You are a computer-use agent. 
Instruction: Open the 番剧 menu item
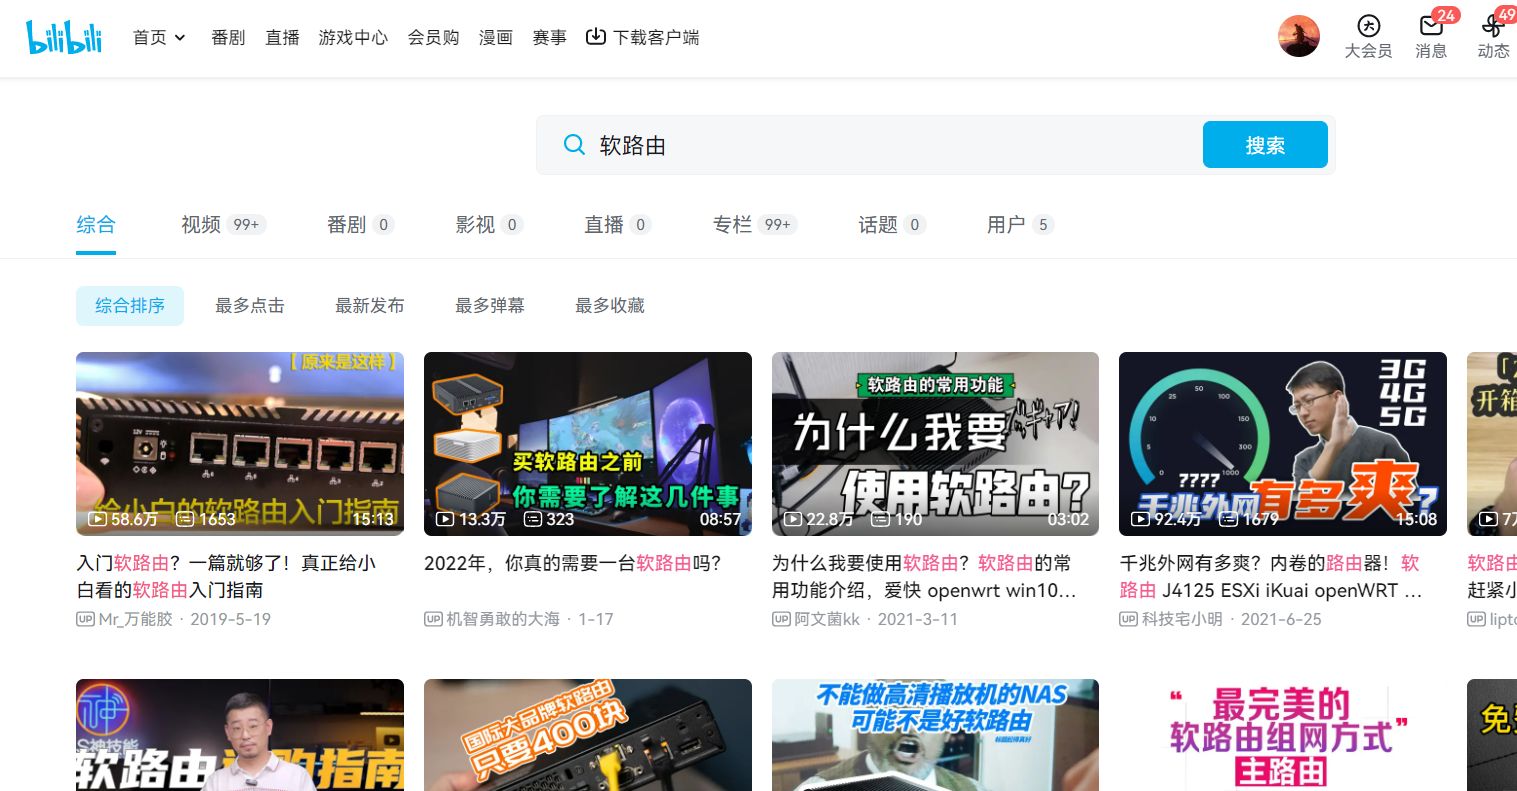point(228,37)
